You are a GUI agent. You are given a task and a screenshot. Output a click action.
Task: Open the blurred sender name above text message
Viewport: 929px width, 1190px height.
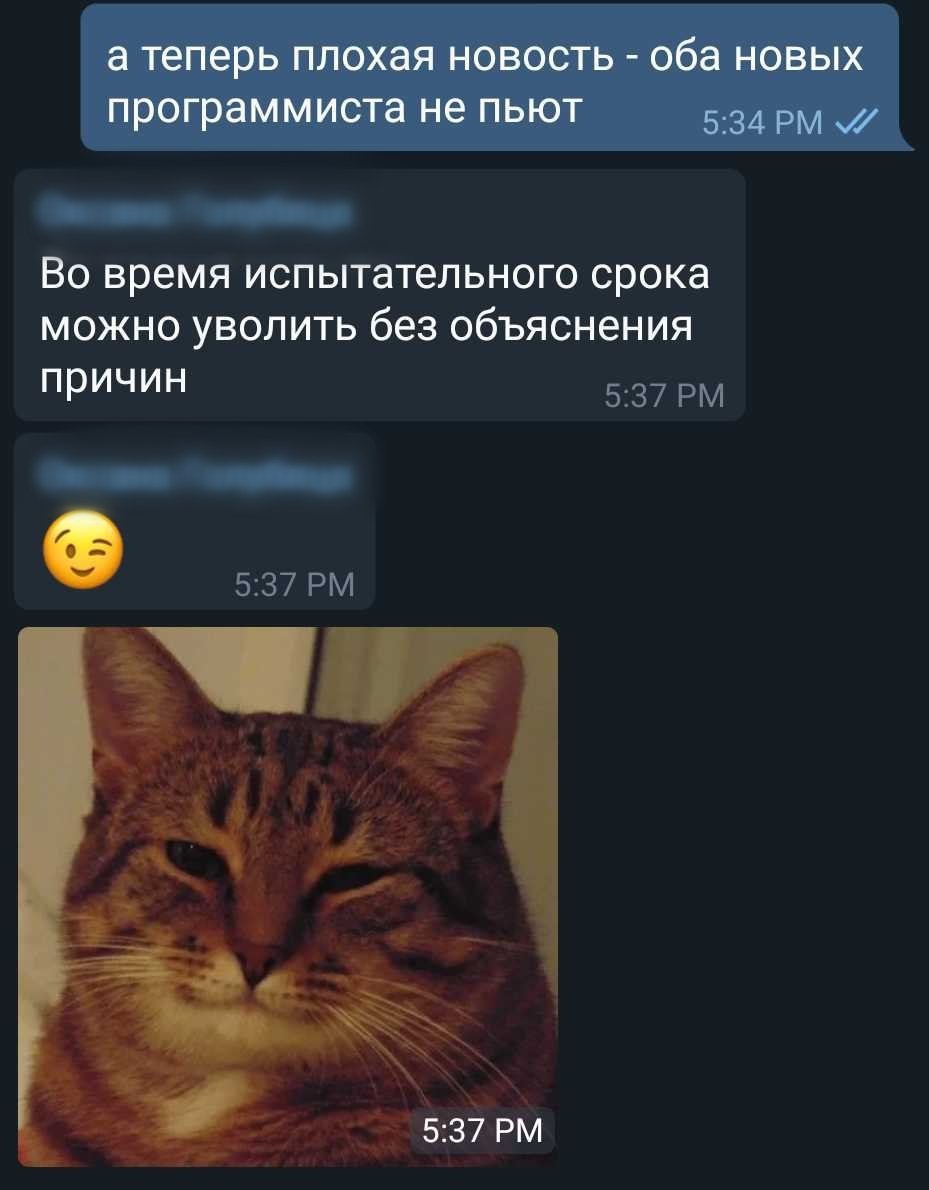tap(195, 210)
